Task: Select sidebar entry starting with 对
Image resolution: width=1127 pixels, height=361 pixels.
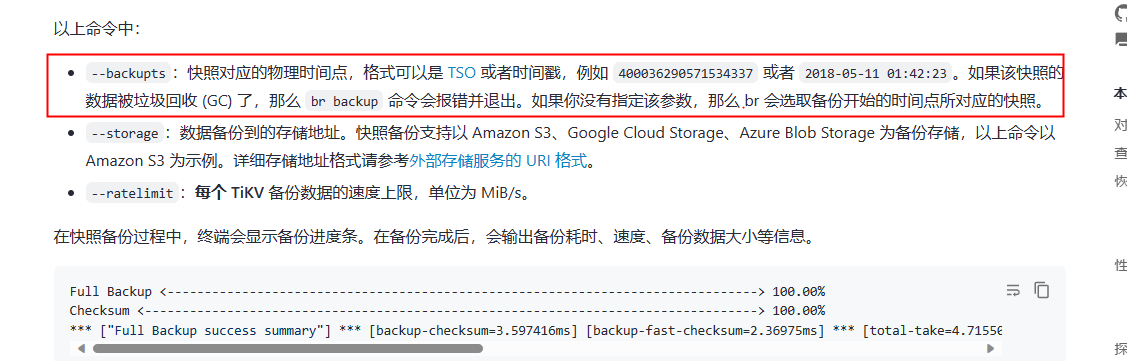Action: click(1121, 125)
